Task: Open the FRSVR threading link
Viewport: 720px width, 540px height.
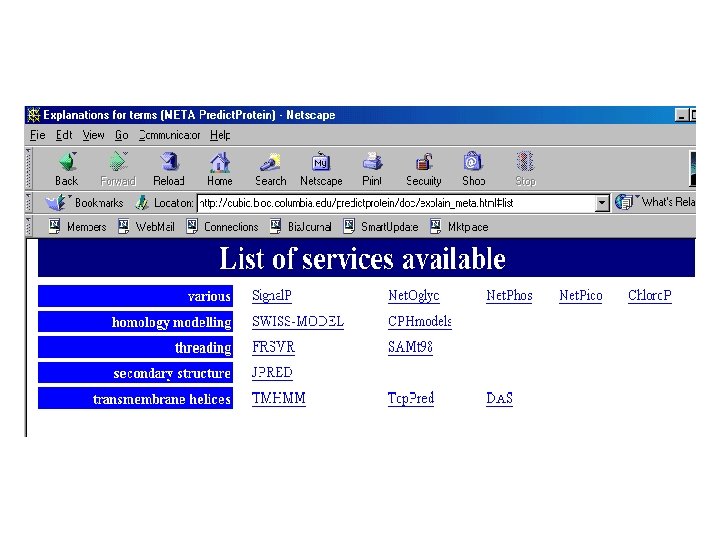Action: point(273,347)
